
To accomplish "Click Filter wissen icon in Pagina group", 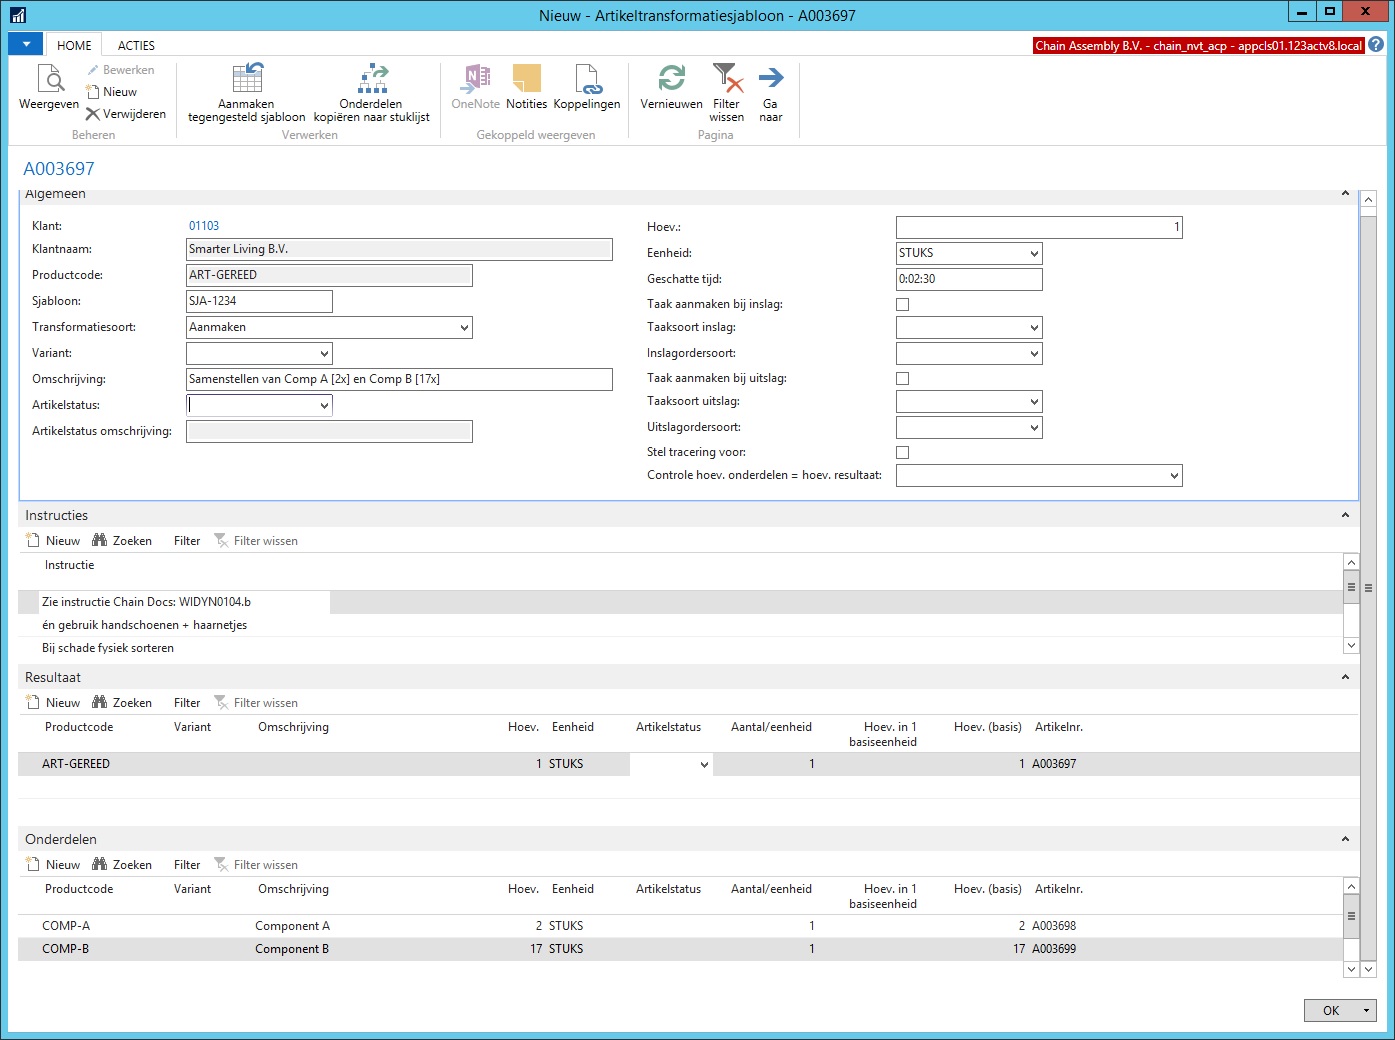I will coord(727,78).
